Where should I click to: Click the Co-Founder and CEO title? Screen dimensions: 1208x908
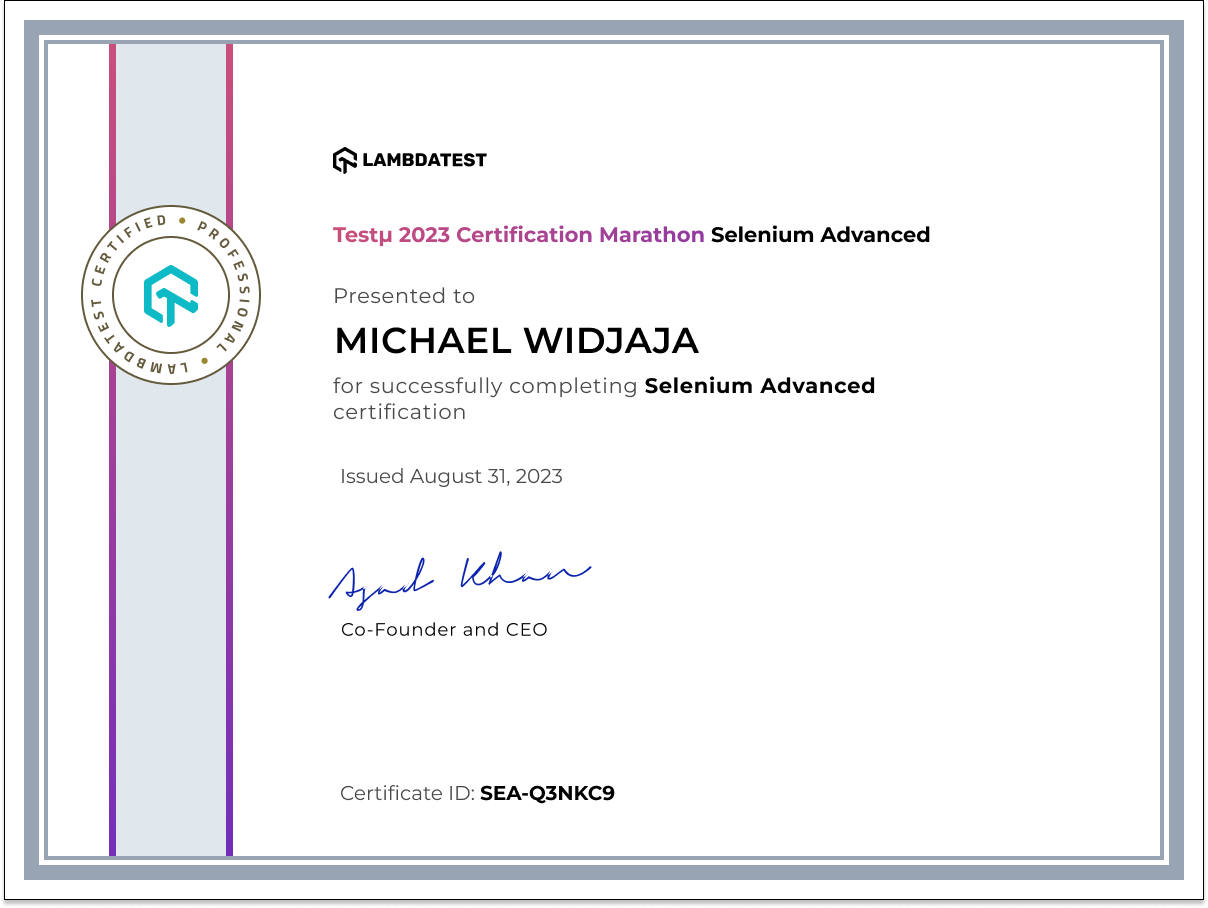coord(444,630)
